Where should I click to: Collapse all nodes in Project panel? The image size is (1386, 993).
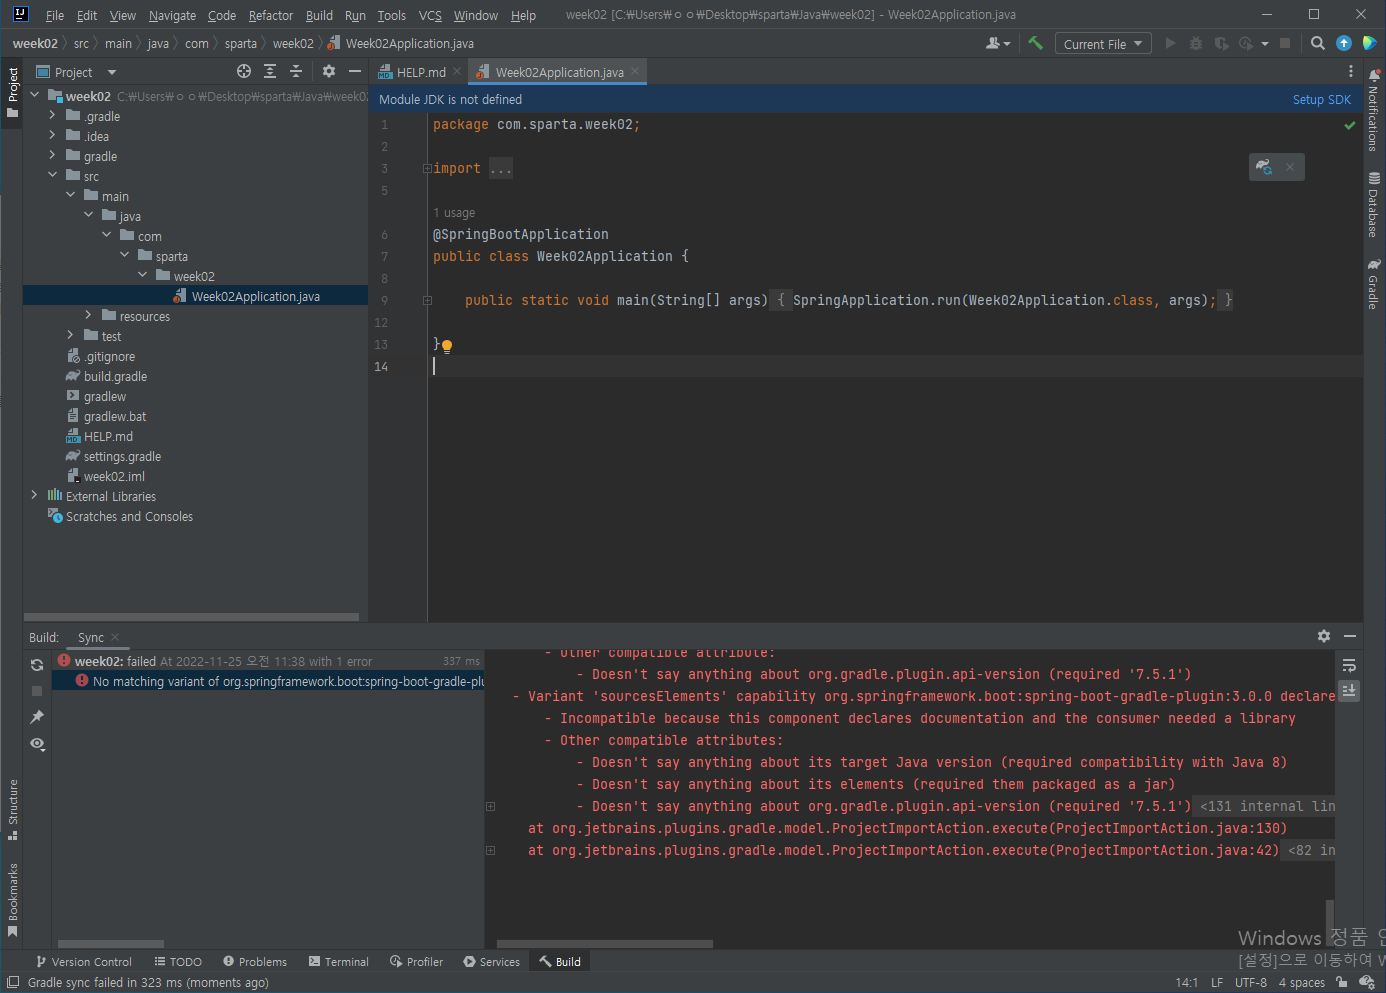click(x=296, y=71)
